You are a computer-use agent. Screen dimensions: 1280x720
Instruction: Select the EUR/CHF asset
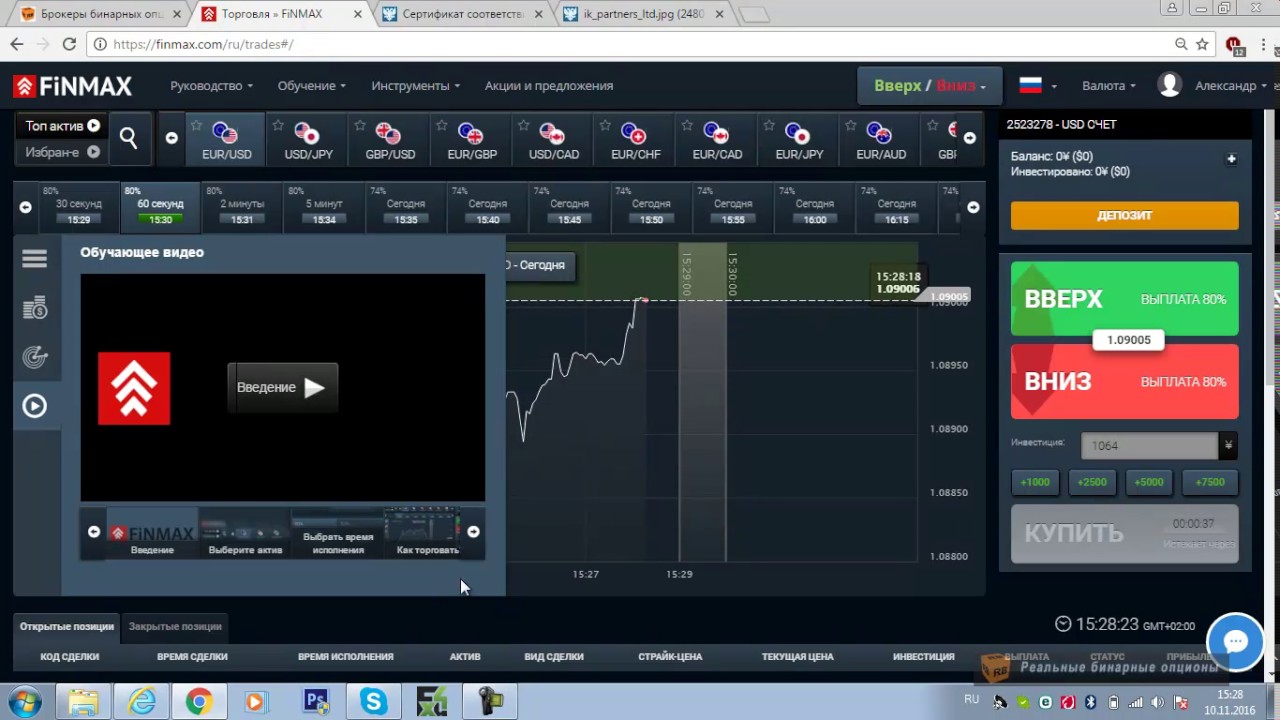(636, 140)
